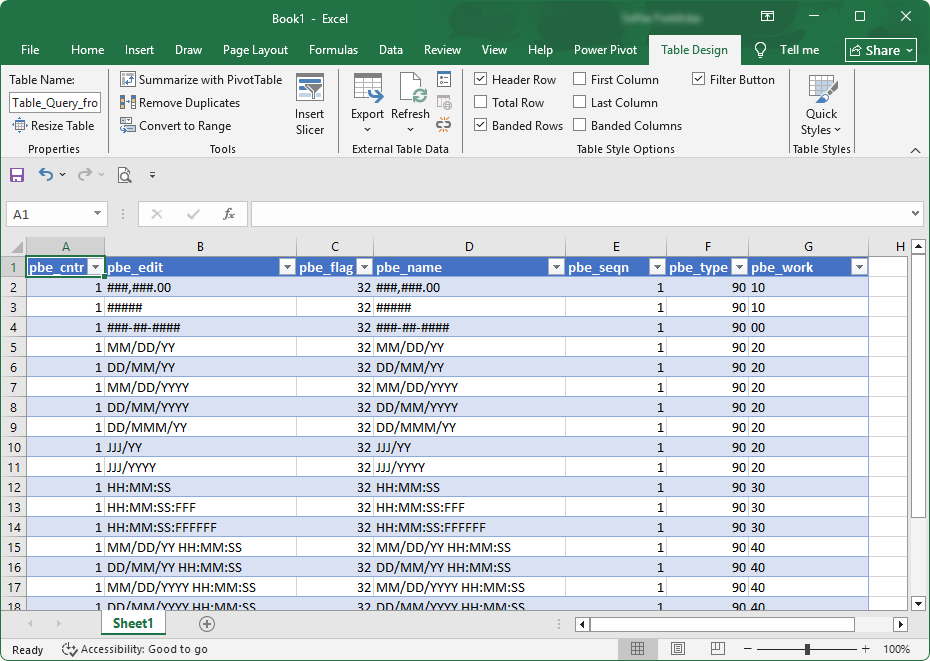
Task: Click inside the Table Name field
Action: [54, 102]
